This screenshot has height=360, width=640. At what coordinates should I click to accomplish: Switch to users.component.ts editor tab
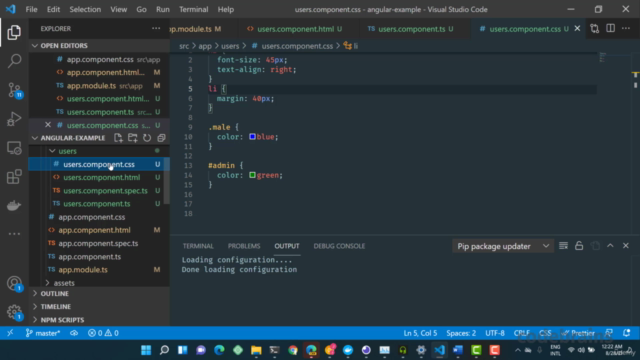click(411, 29)
